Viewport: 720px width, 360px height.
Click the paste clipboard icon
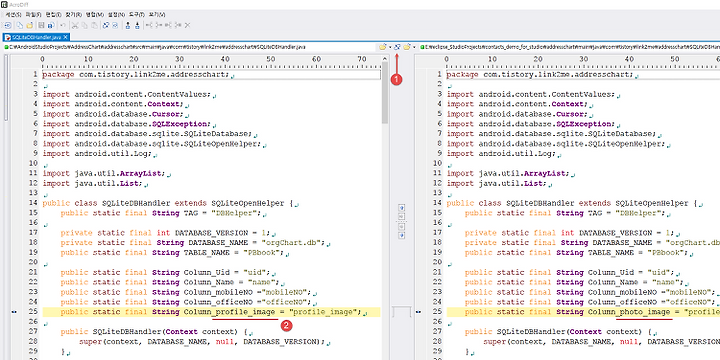coord(94,25)
